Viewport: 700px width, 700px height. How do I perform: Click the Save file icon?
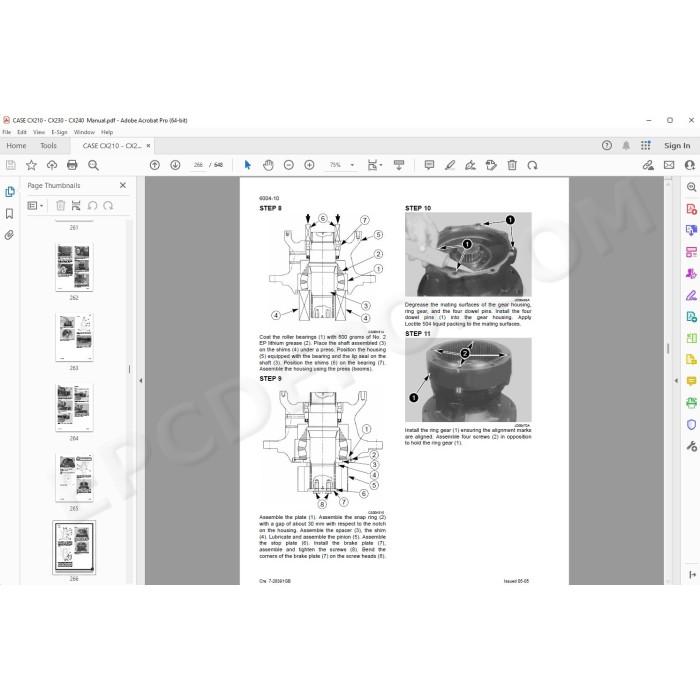point(10,165)
